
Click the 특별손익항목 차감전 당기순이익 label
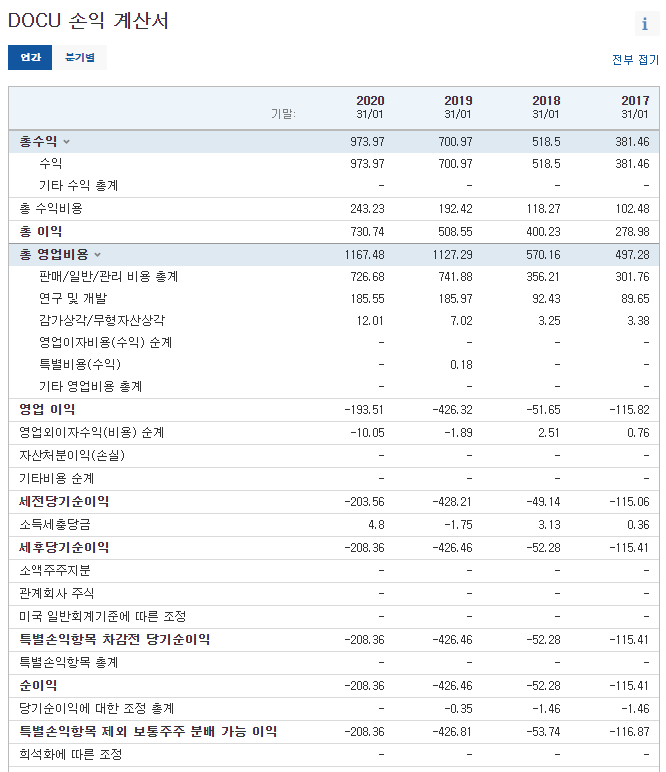(x=115, y=640)
